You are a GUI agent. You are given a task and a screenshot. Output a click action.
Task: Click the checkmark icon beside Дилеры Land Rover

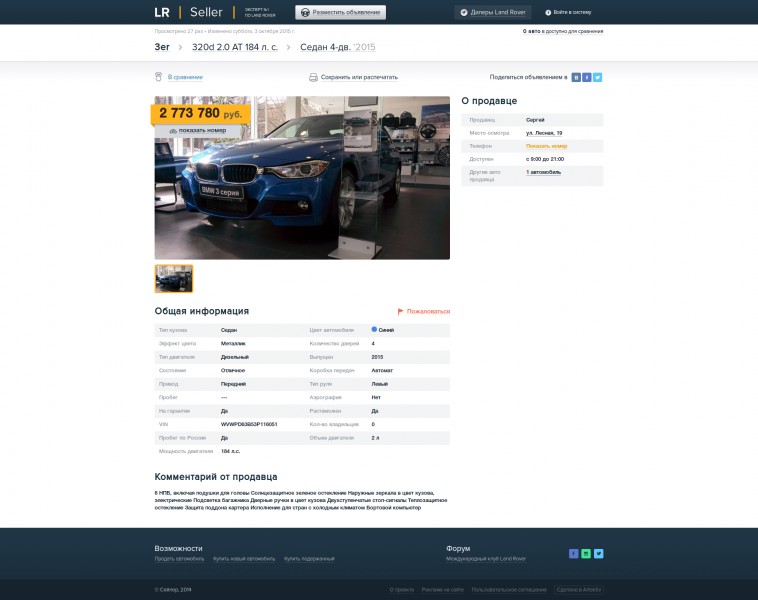(x=464, y=13)
